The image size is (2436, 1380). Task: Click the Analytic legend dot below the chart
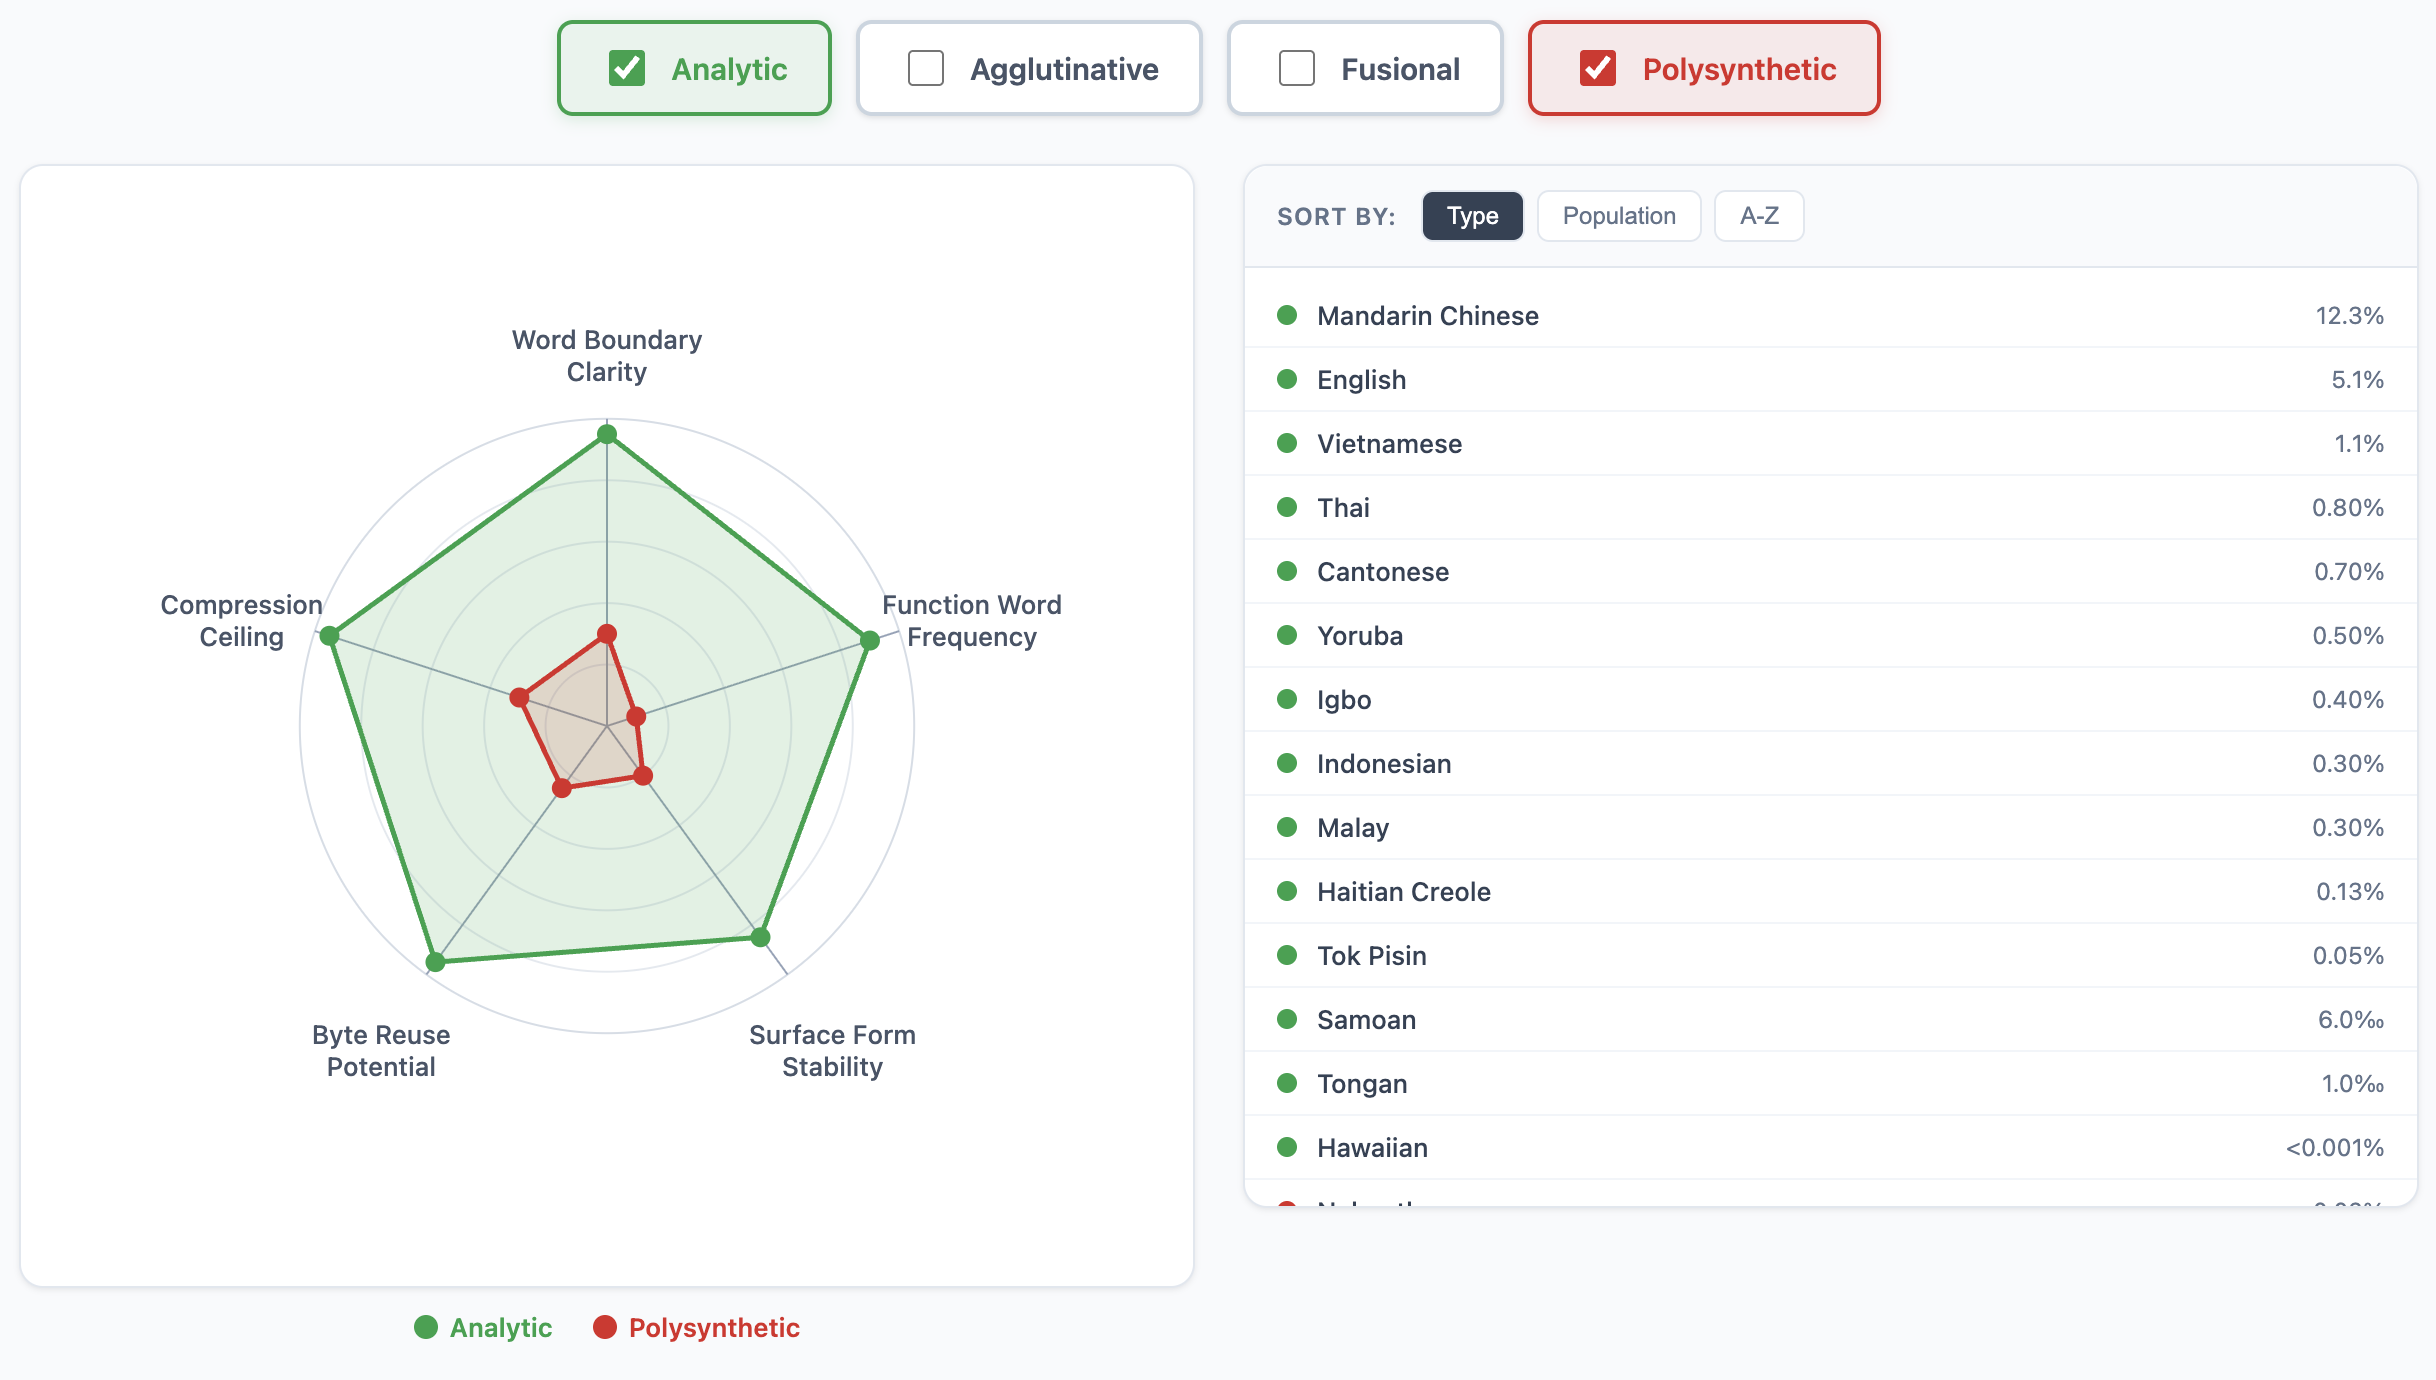(426, 1327)
